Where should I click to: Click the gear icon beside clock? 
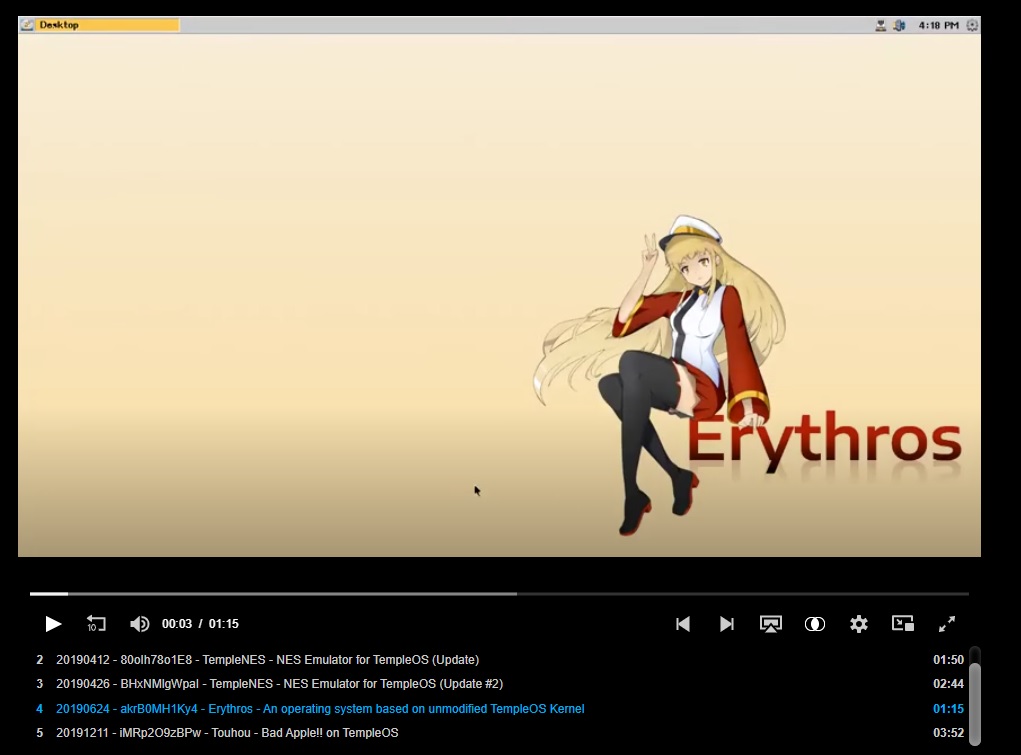tap(972, 25)
